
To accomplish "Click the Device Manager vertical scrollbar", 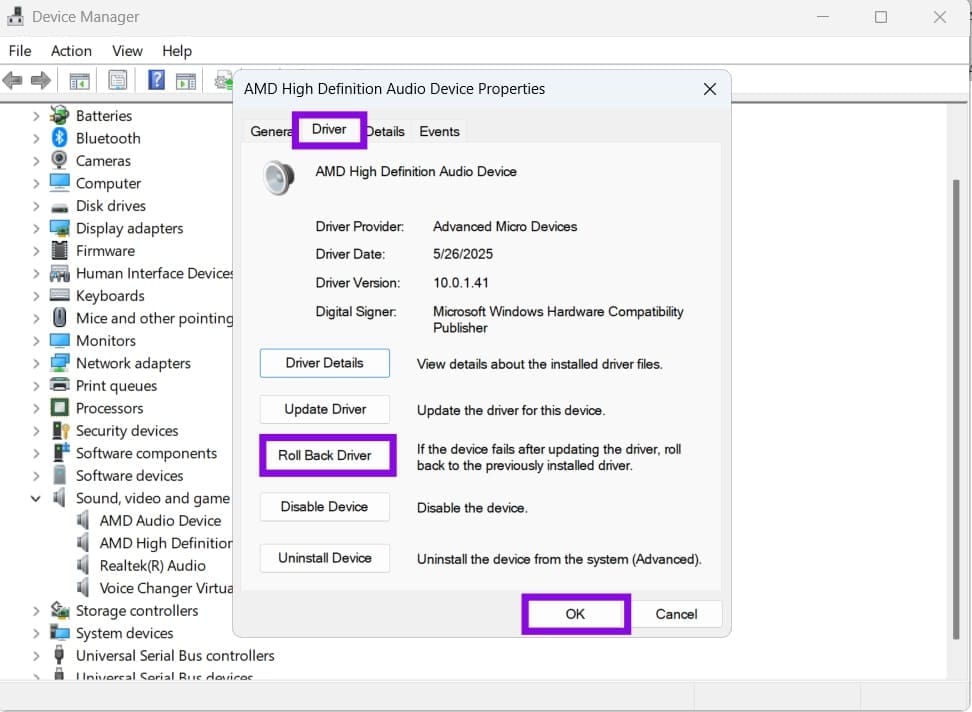I will 956,409.
